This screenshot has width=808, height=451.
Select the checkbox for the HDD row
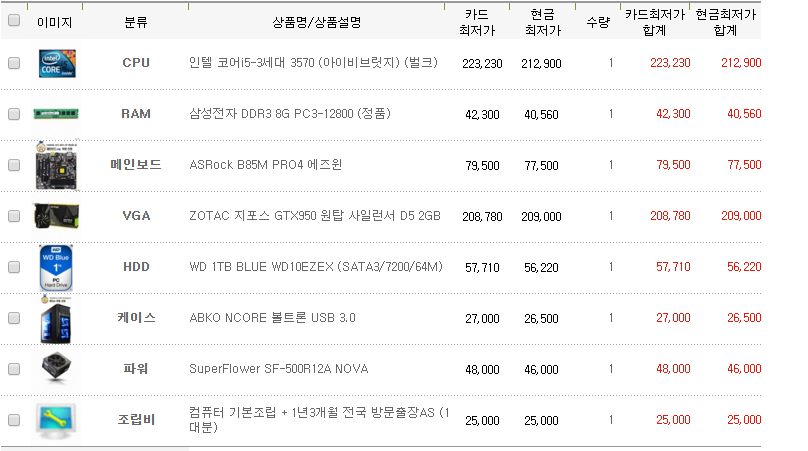(14, 267)
